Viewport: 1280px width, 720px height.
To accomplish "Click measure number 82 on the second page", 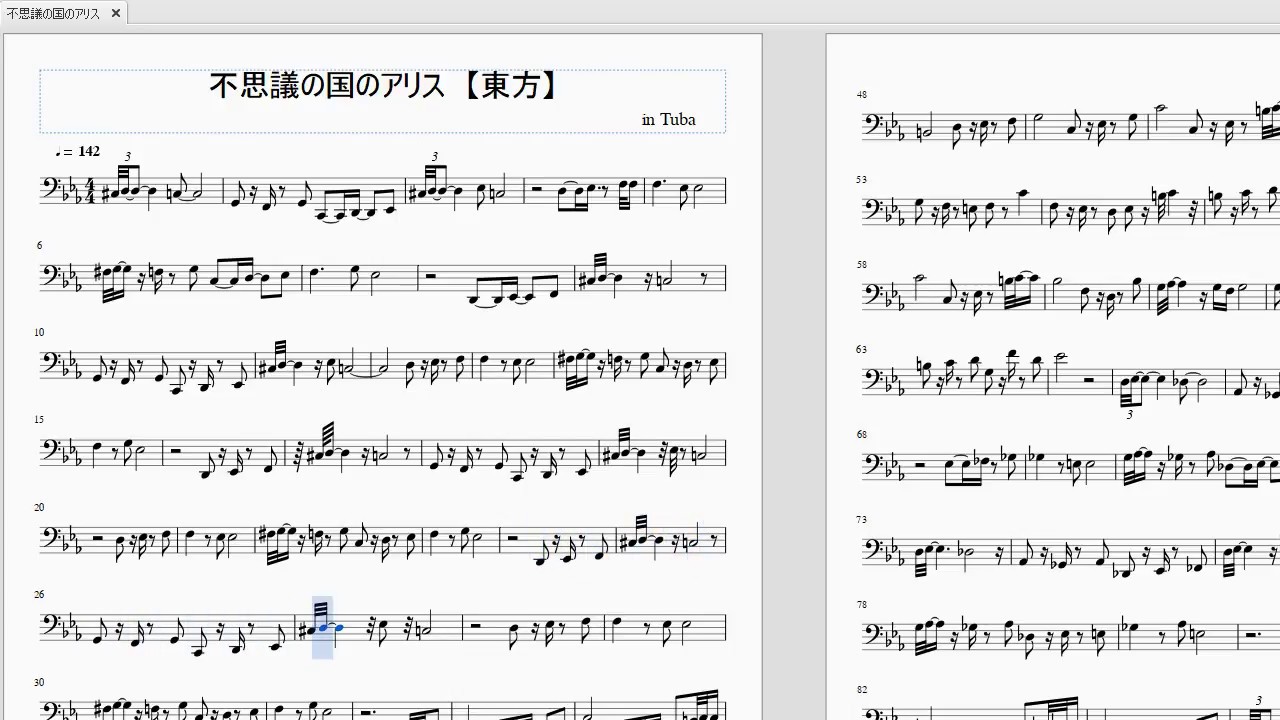I will 862,690.
